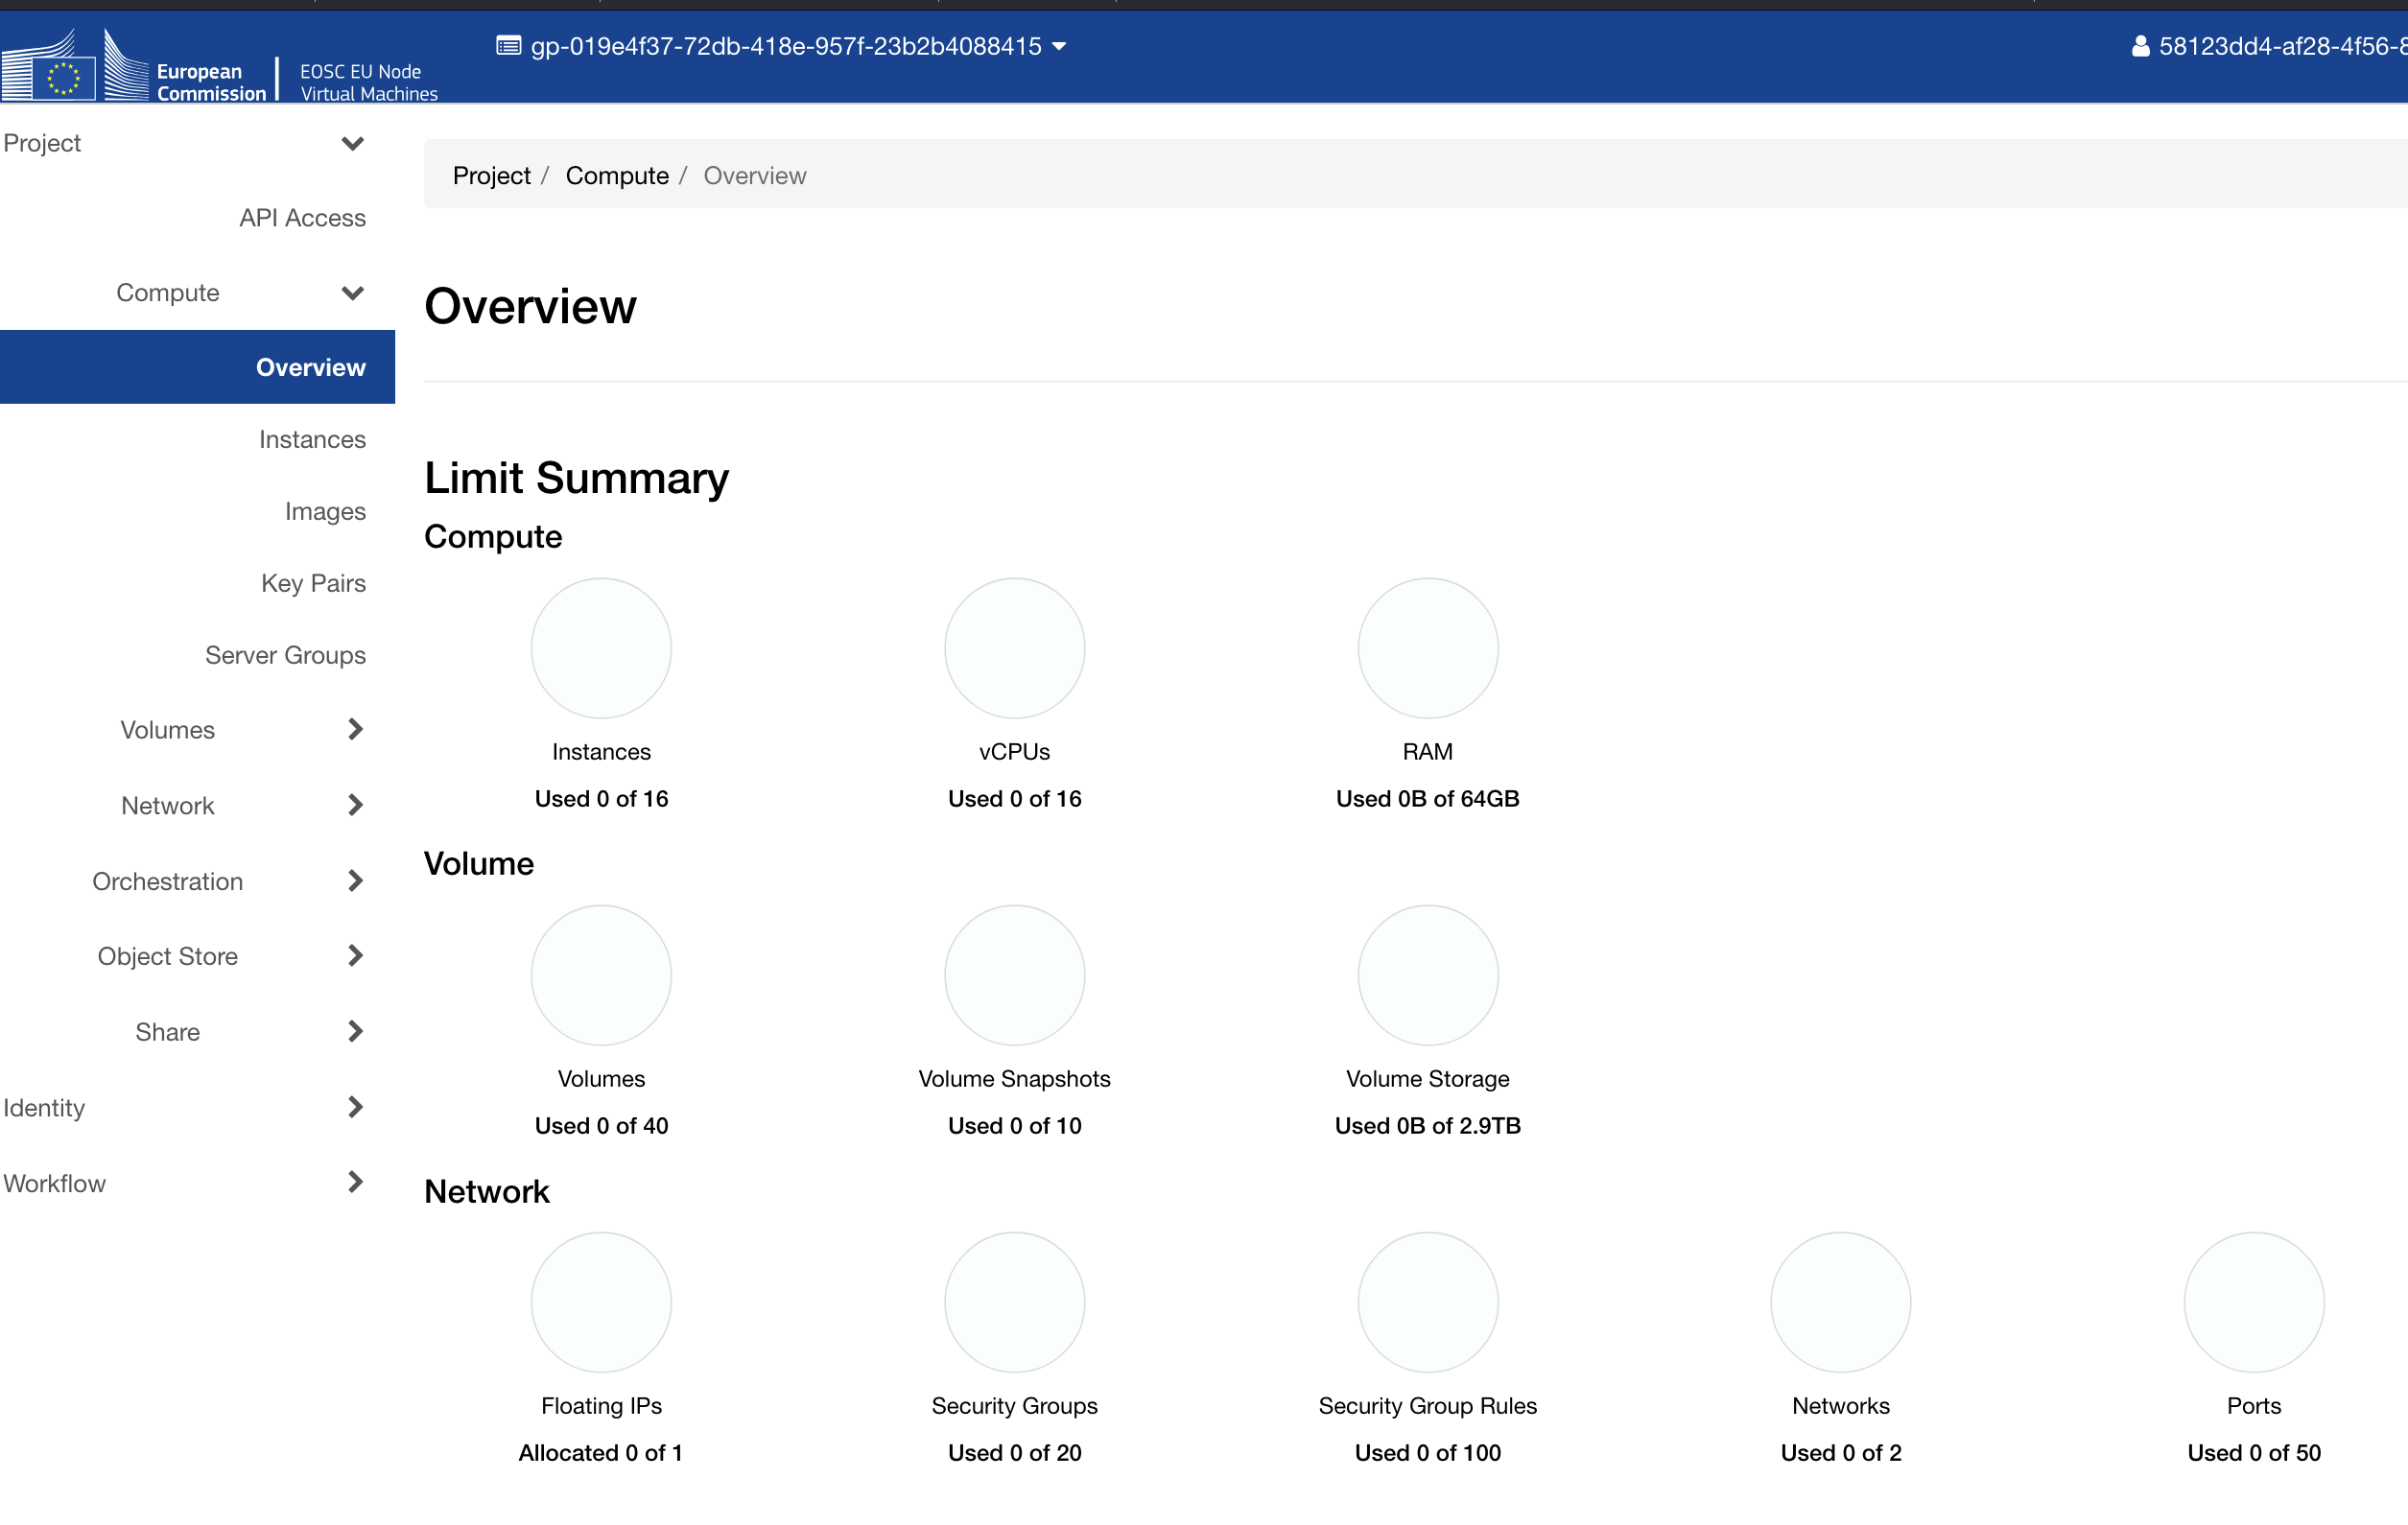Click the Object Store sidebar label
Image resolution: width=2408 pixels, height=1525 pixels.
click(x=167, y=957)
